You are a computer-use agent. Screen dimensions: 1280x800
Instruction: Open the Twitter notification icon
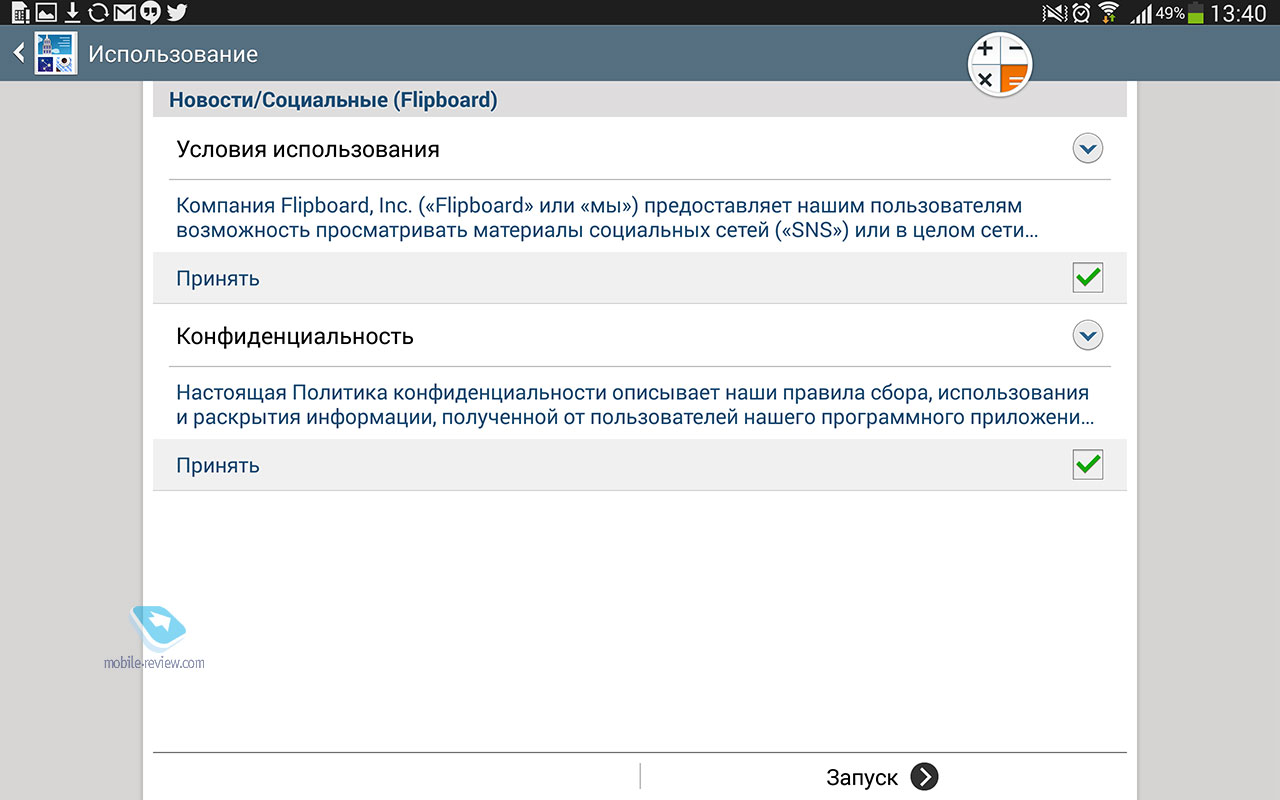176,12
